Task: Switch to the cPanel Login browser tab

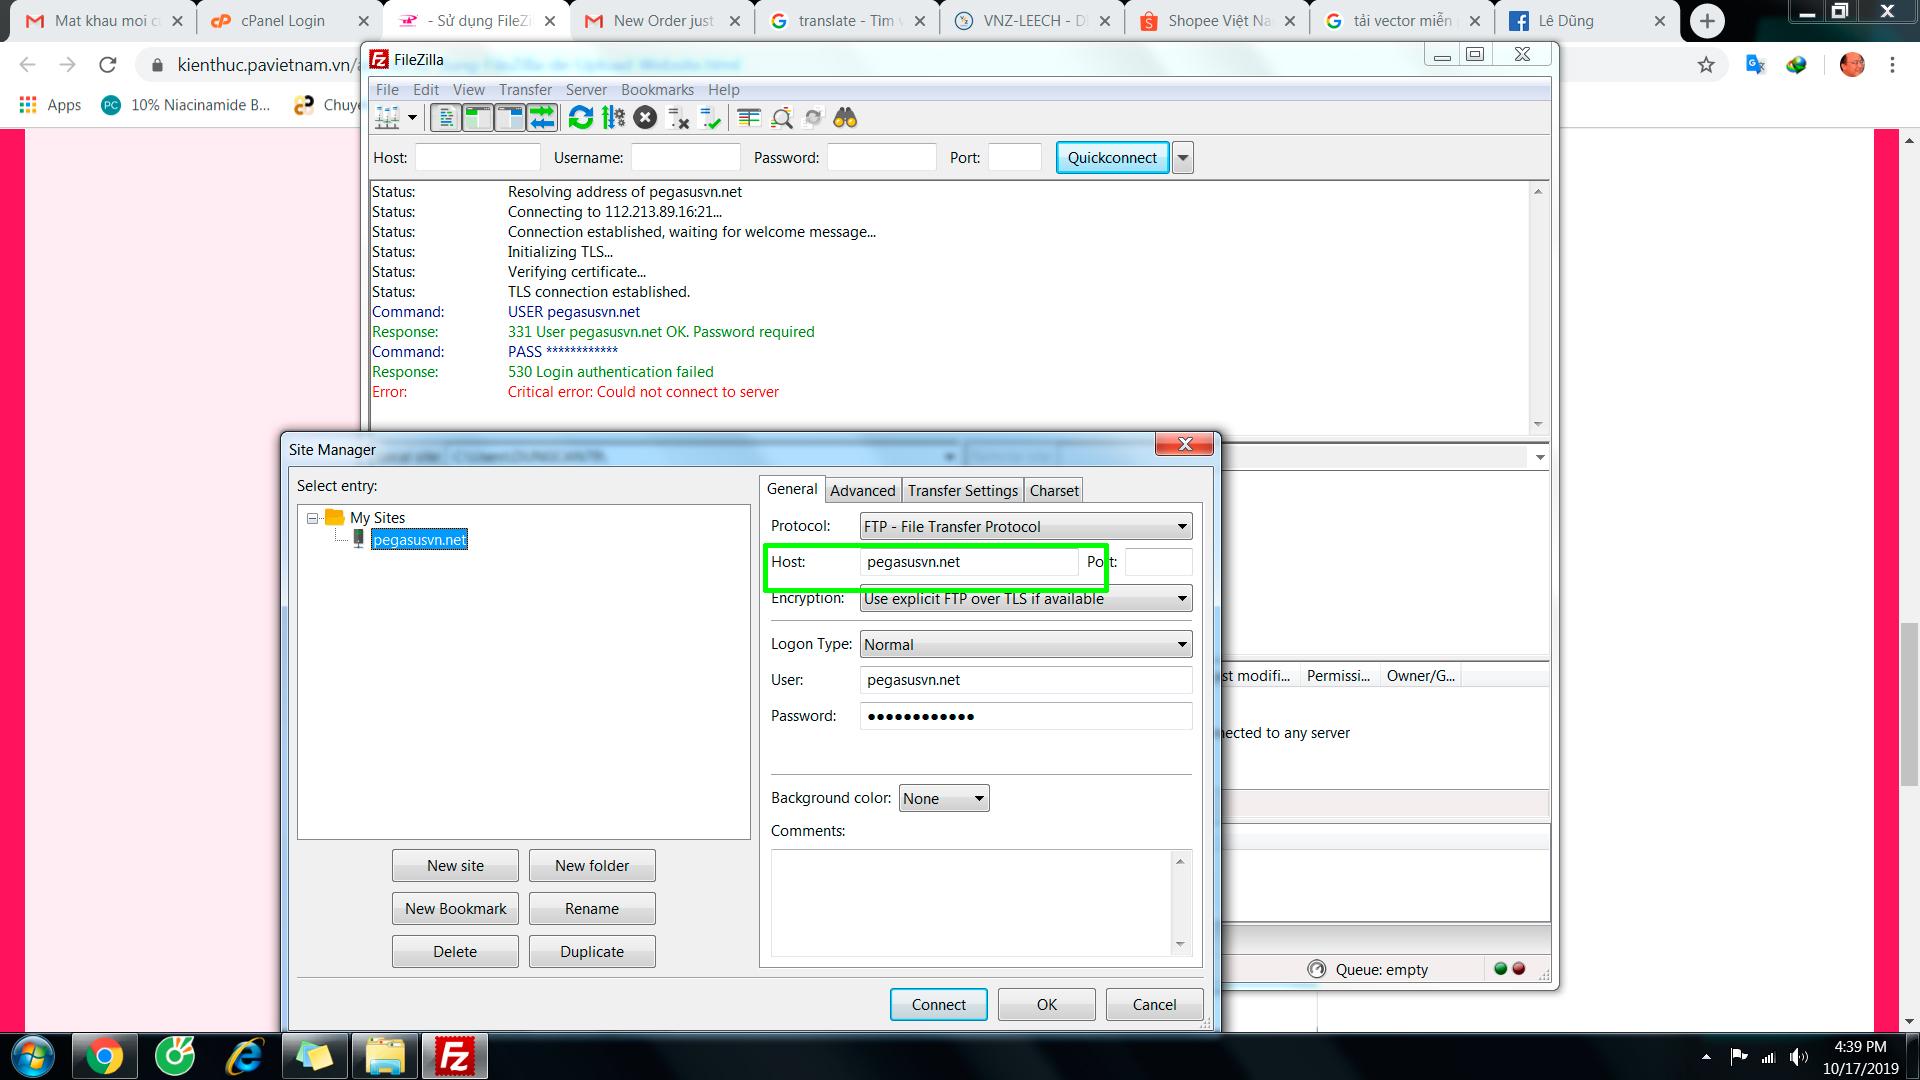Action: pos(285,20)
